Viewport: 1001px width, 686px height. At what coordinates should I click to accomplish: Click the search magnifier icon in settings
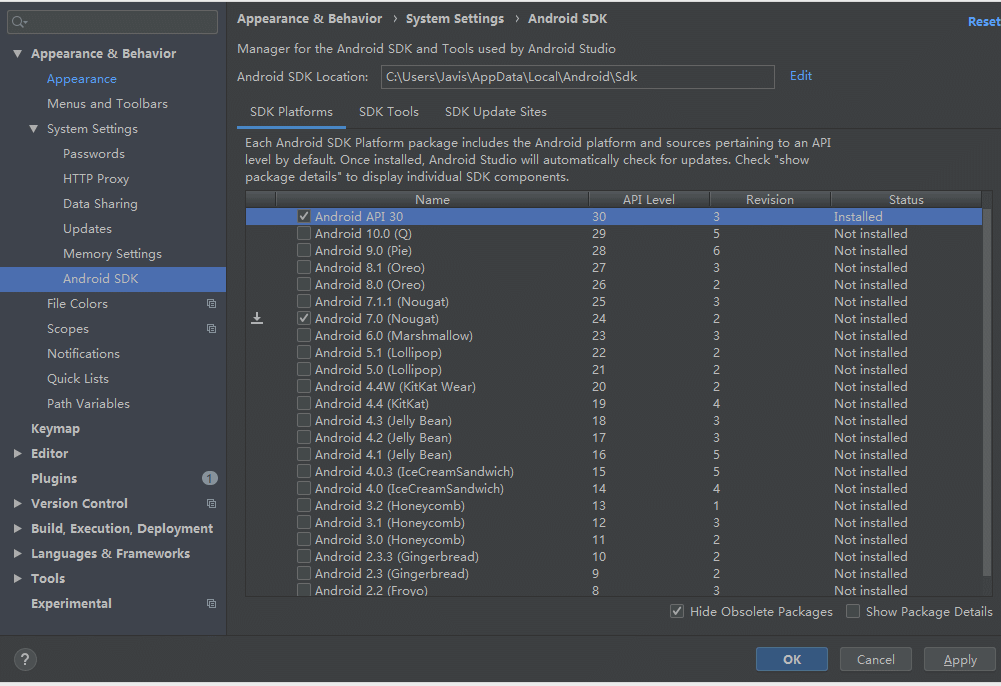(x=19, y=22)
